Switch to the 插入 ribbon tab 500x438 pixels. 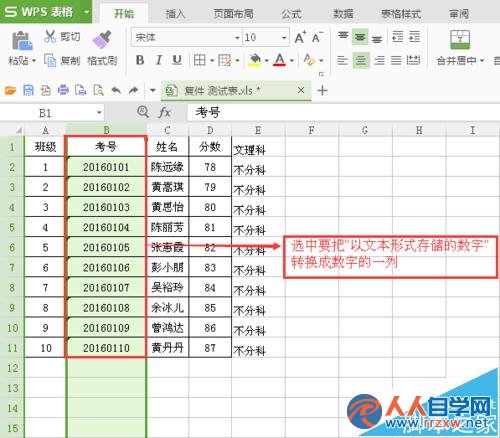coord(175,14)
